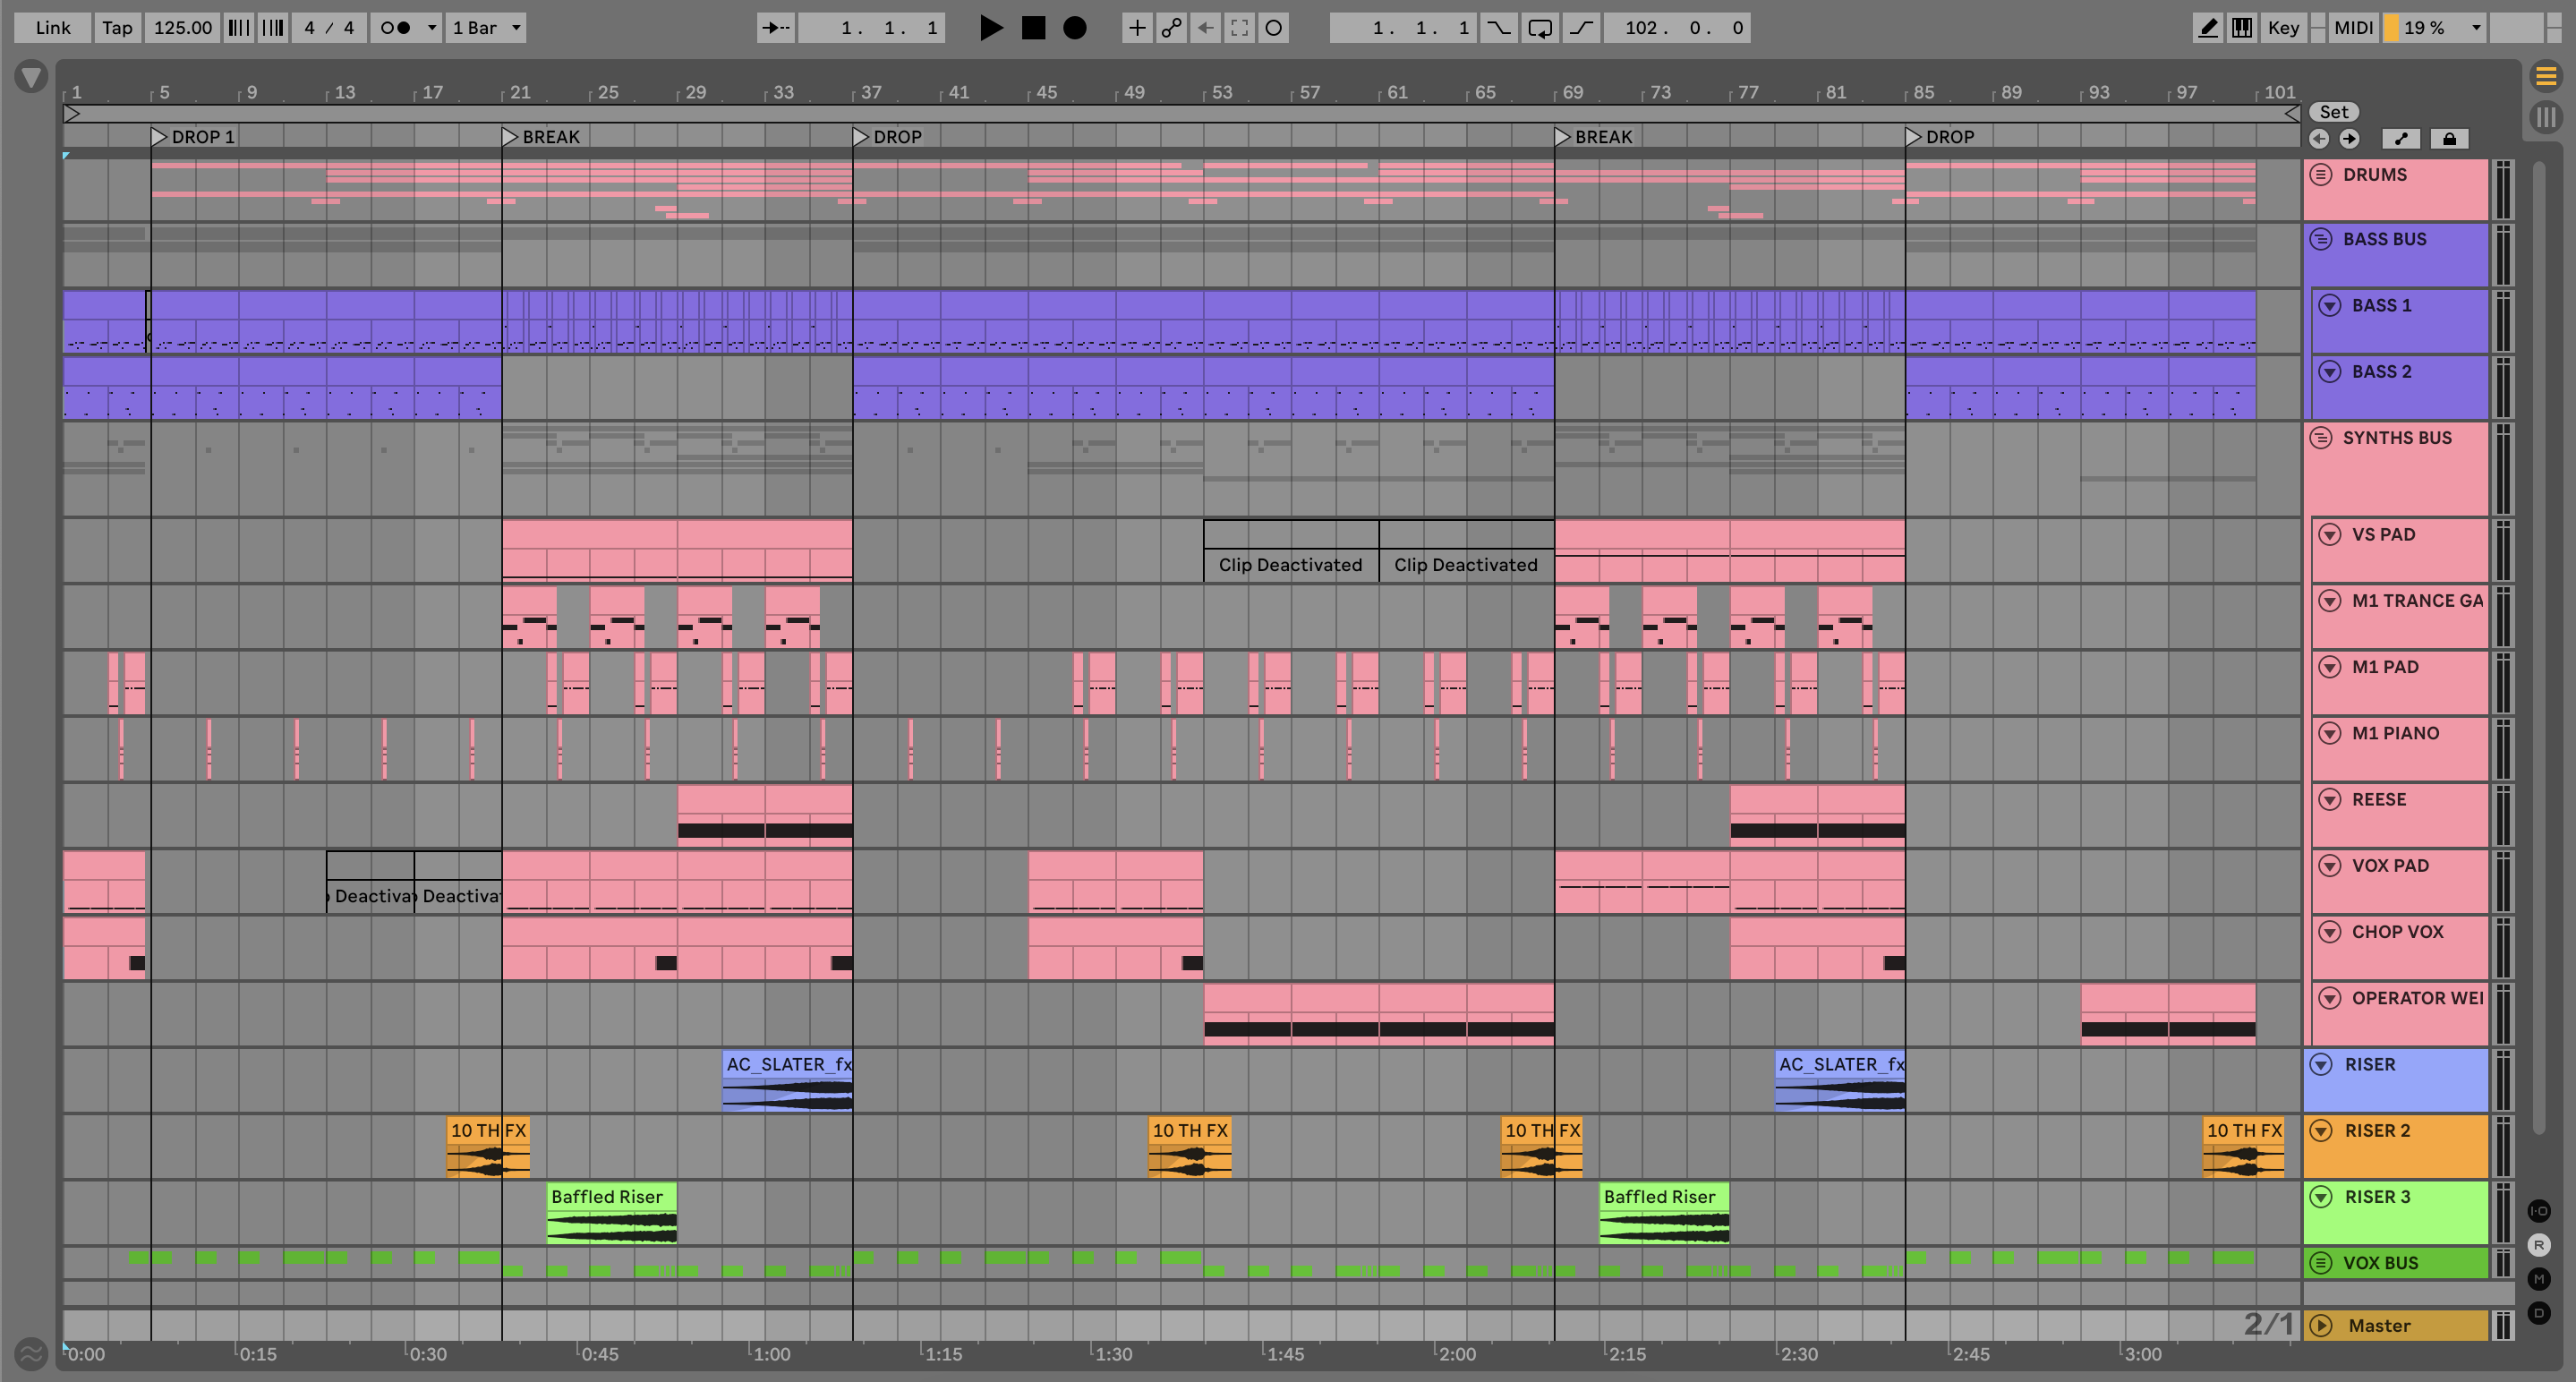Click the Follow playback arrow icon
This screenshot has height=1382, width=2576.
click(x=775, y=28)
